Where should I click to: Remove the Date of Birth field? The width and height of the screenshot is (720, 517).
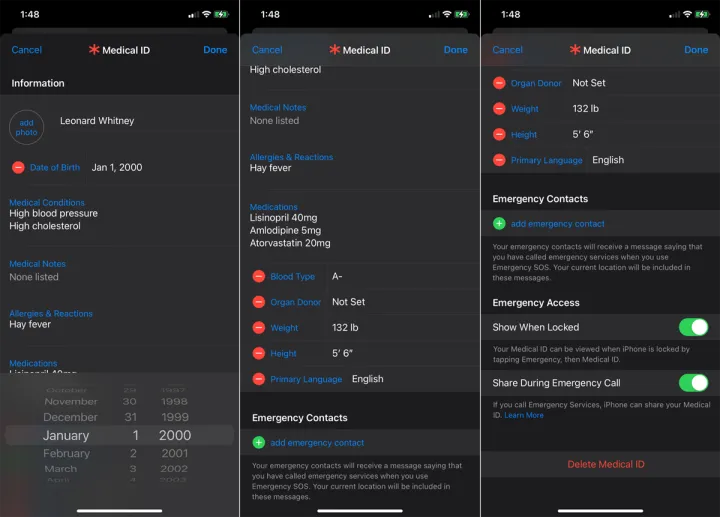pos(18,167)
